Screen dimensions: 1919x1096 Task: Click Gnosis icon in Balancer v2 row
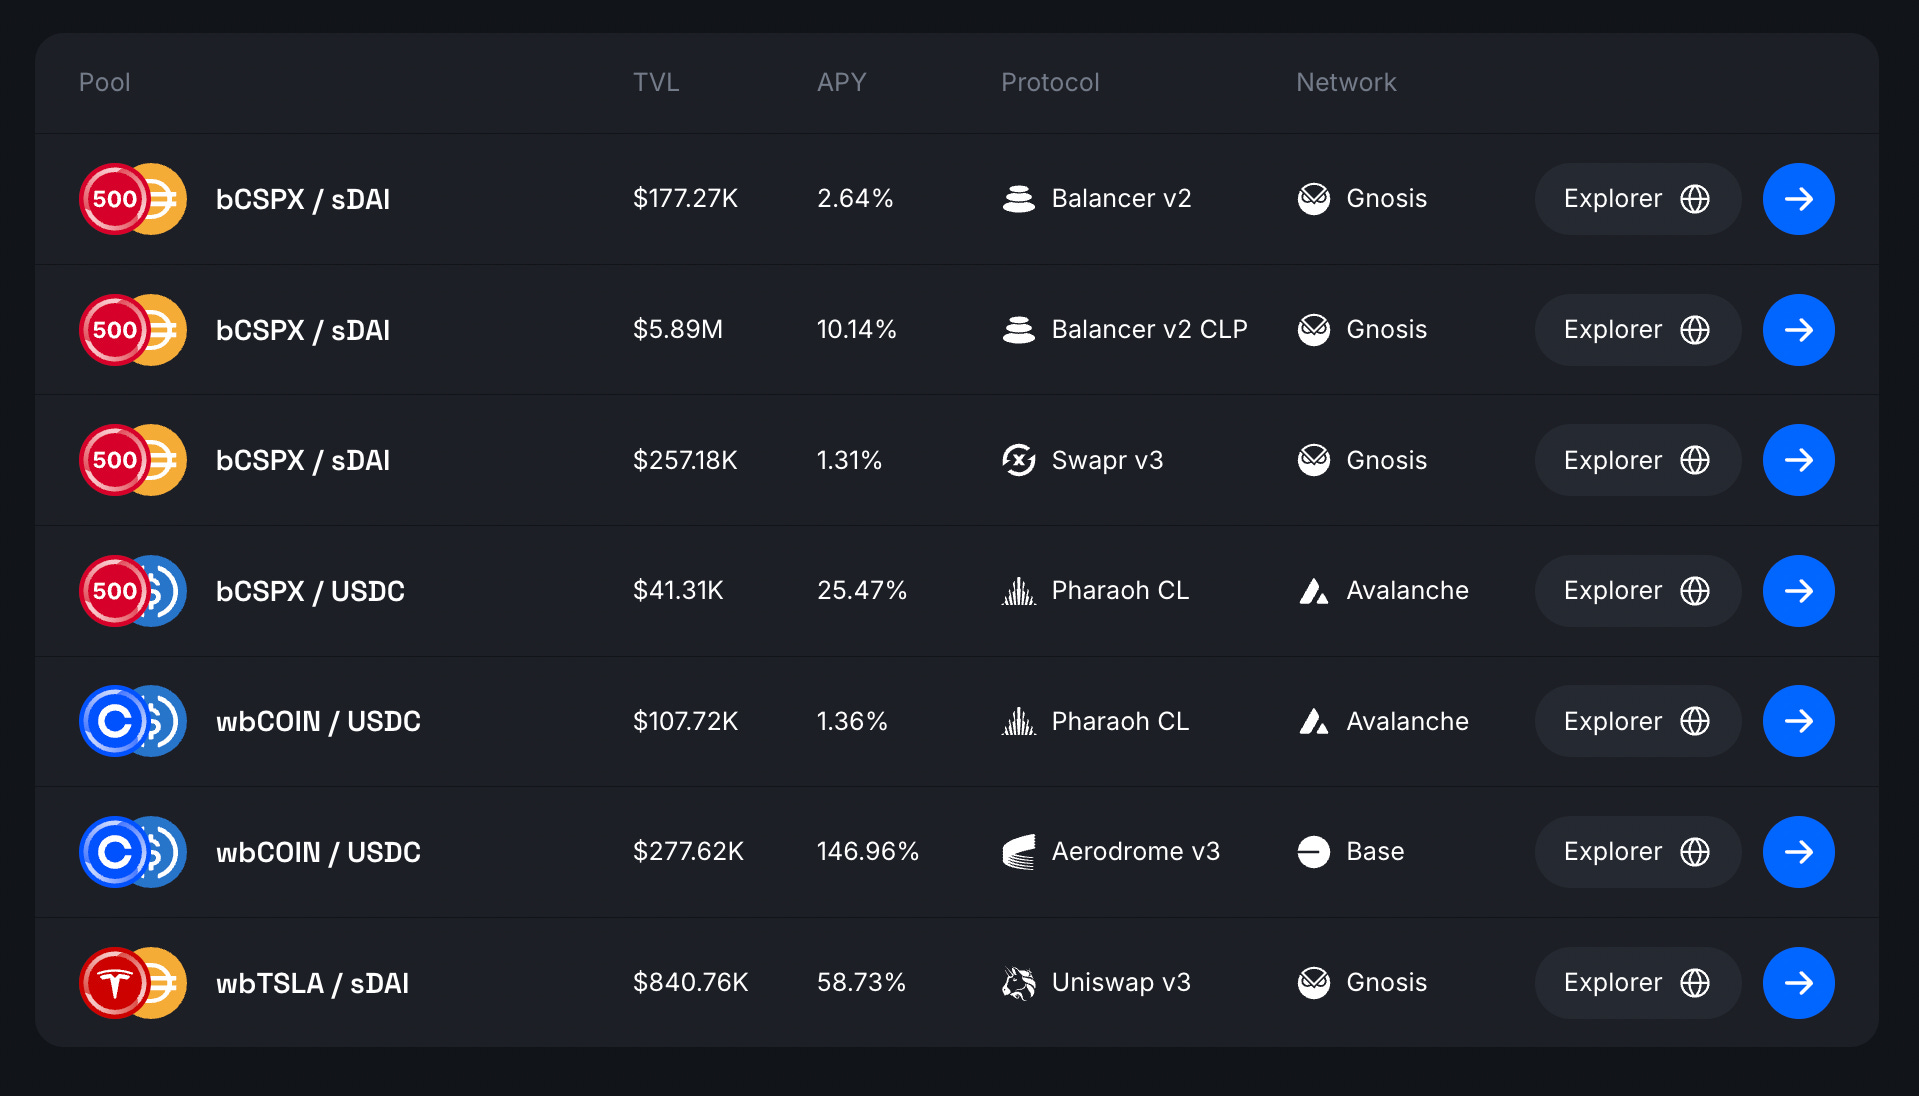[x=1313, y=199]
